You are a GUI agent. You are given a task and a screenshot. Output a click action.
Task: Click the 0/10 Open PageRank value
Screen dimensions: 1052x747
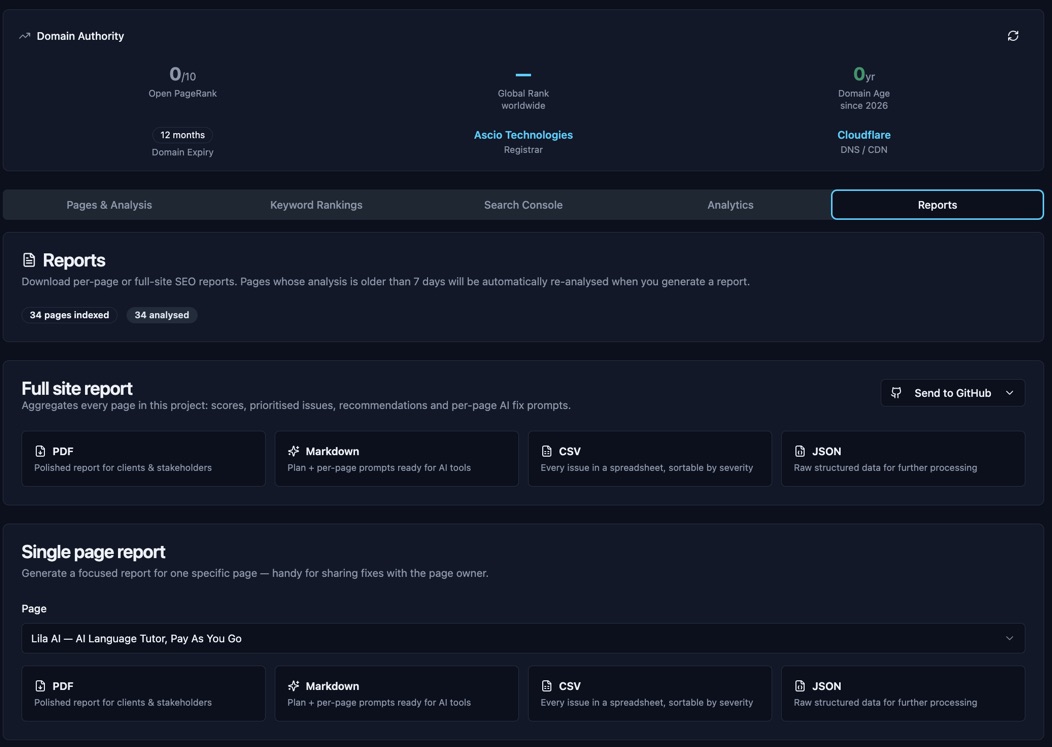coord(182,74)
